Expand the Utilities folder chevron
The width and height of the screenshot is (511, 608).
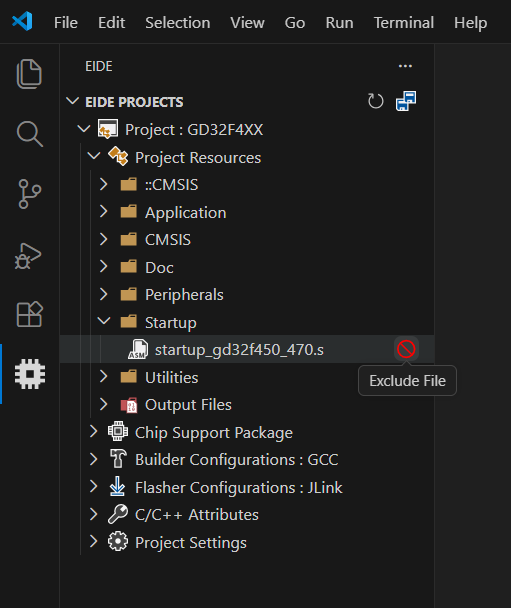tap(103, 377)
